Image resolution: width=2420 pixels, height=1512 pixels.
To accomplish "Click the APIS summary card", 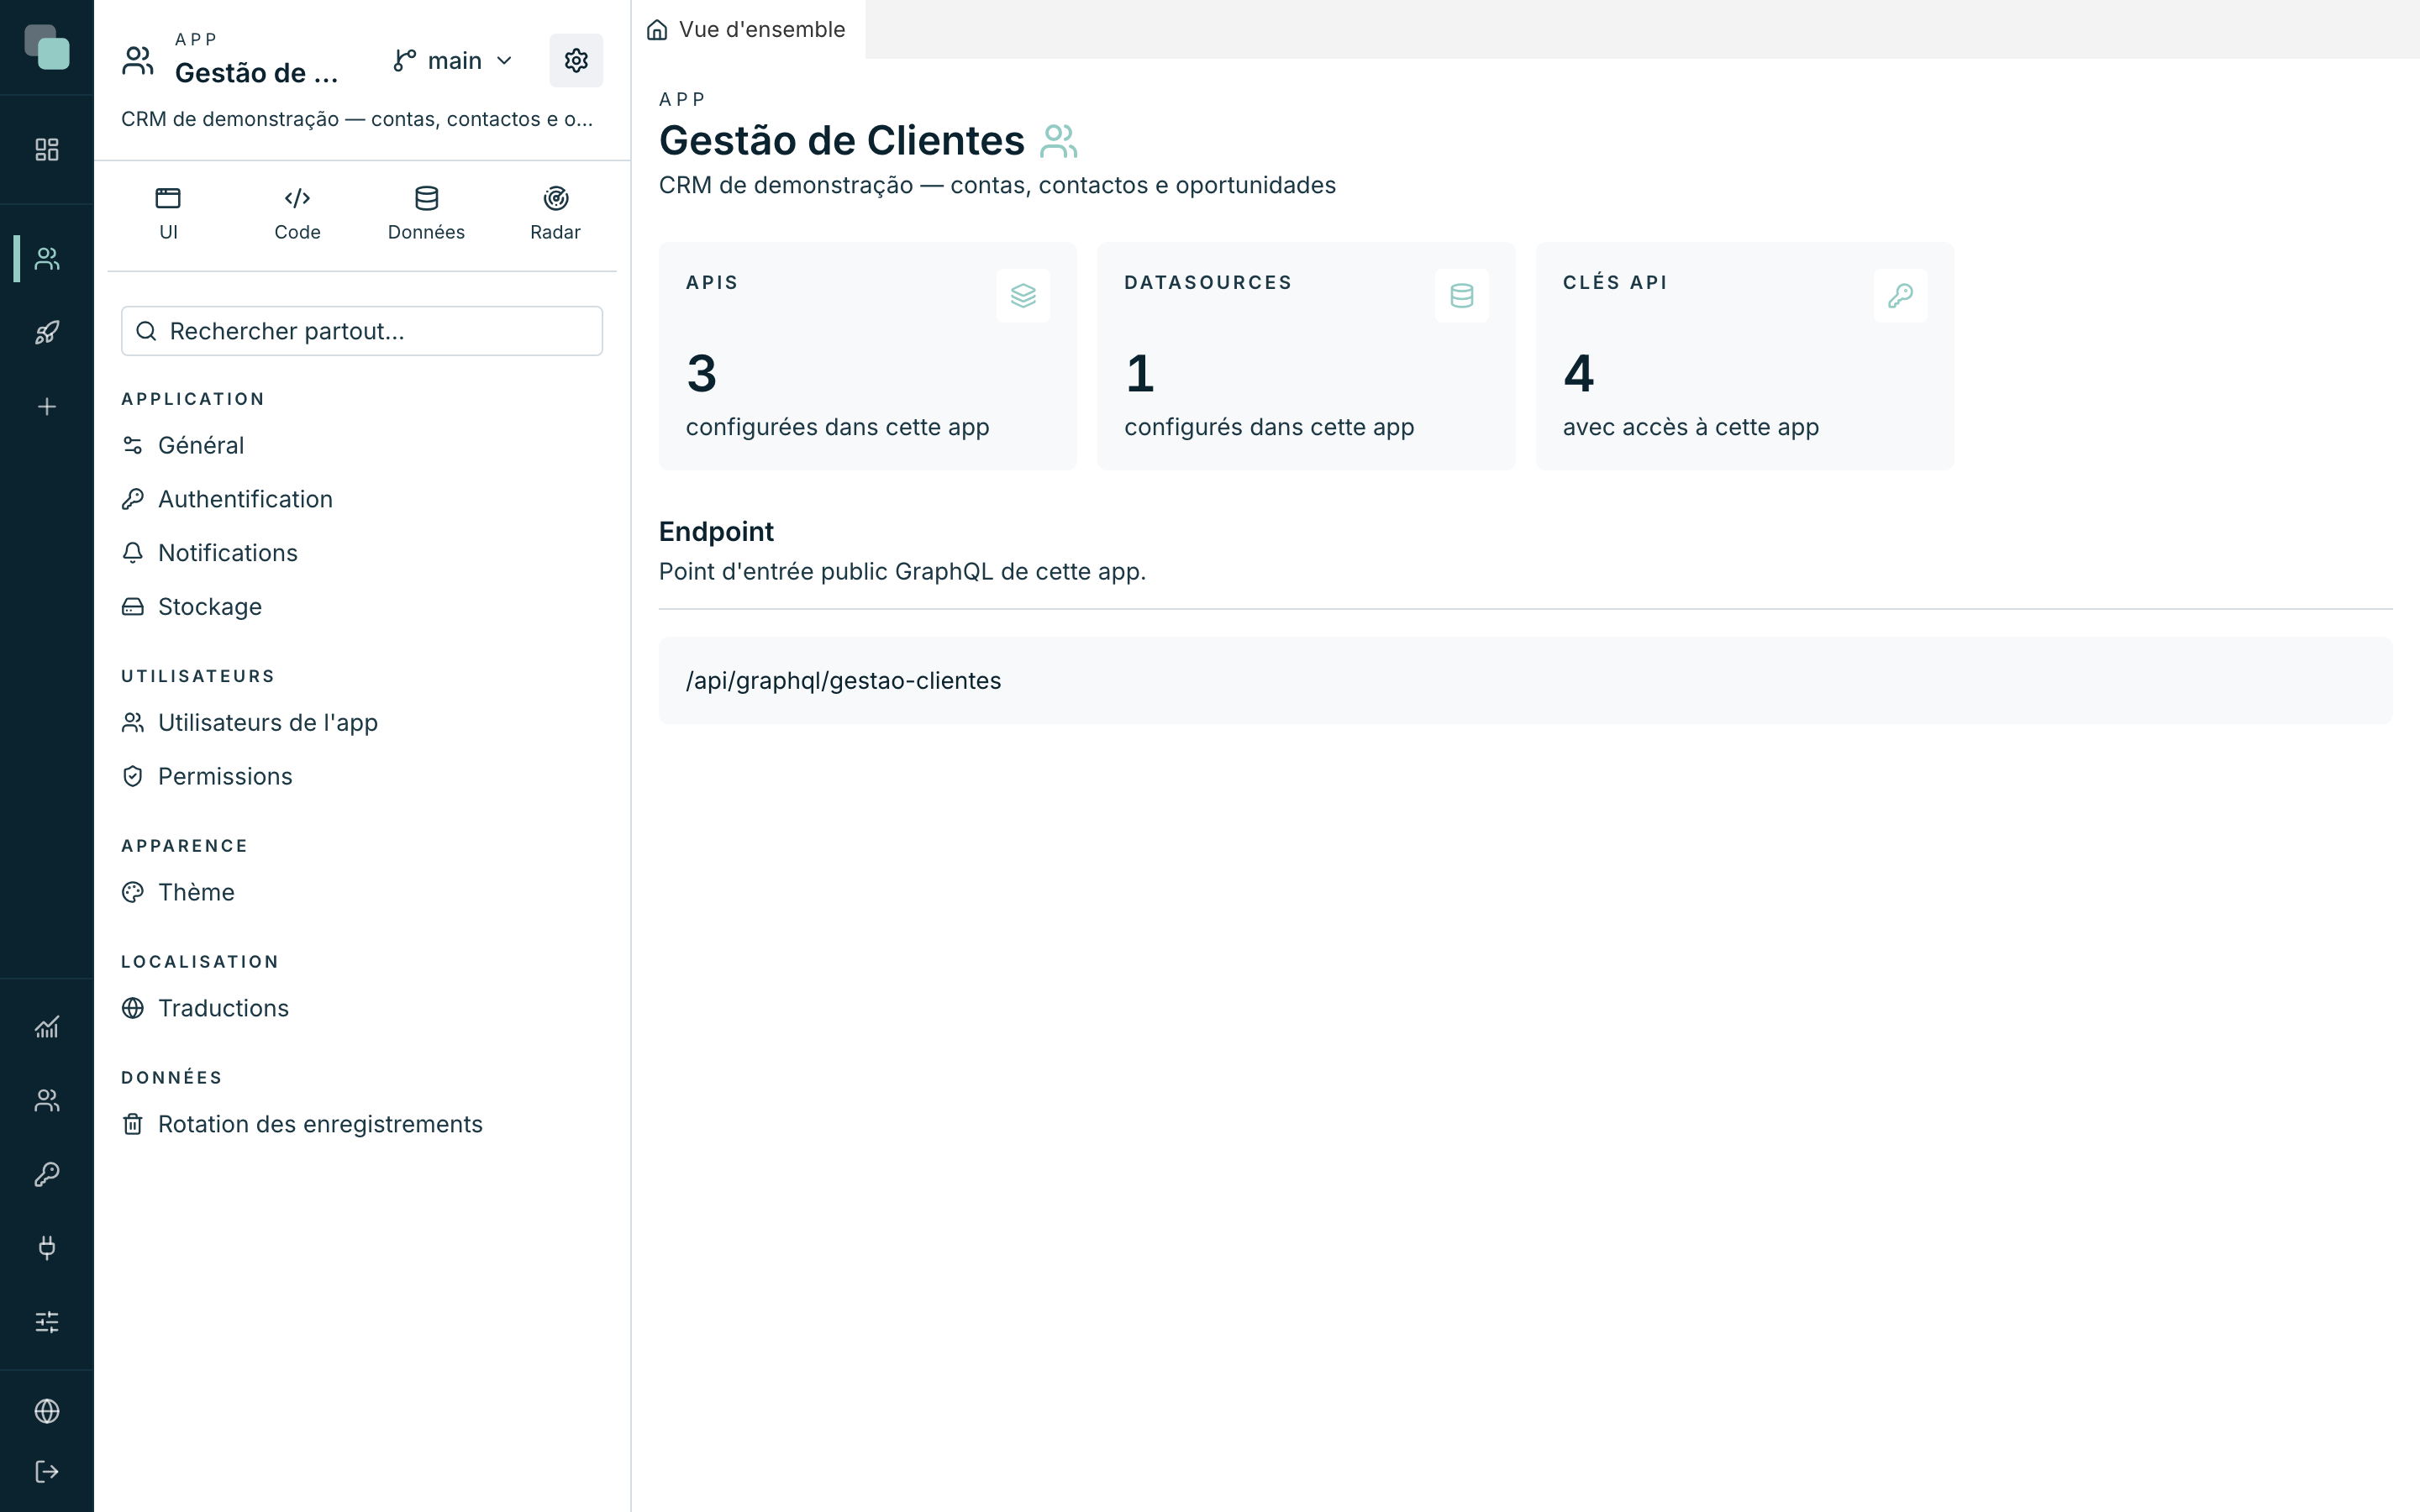I will [x=867, y=356].
